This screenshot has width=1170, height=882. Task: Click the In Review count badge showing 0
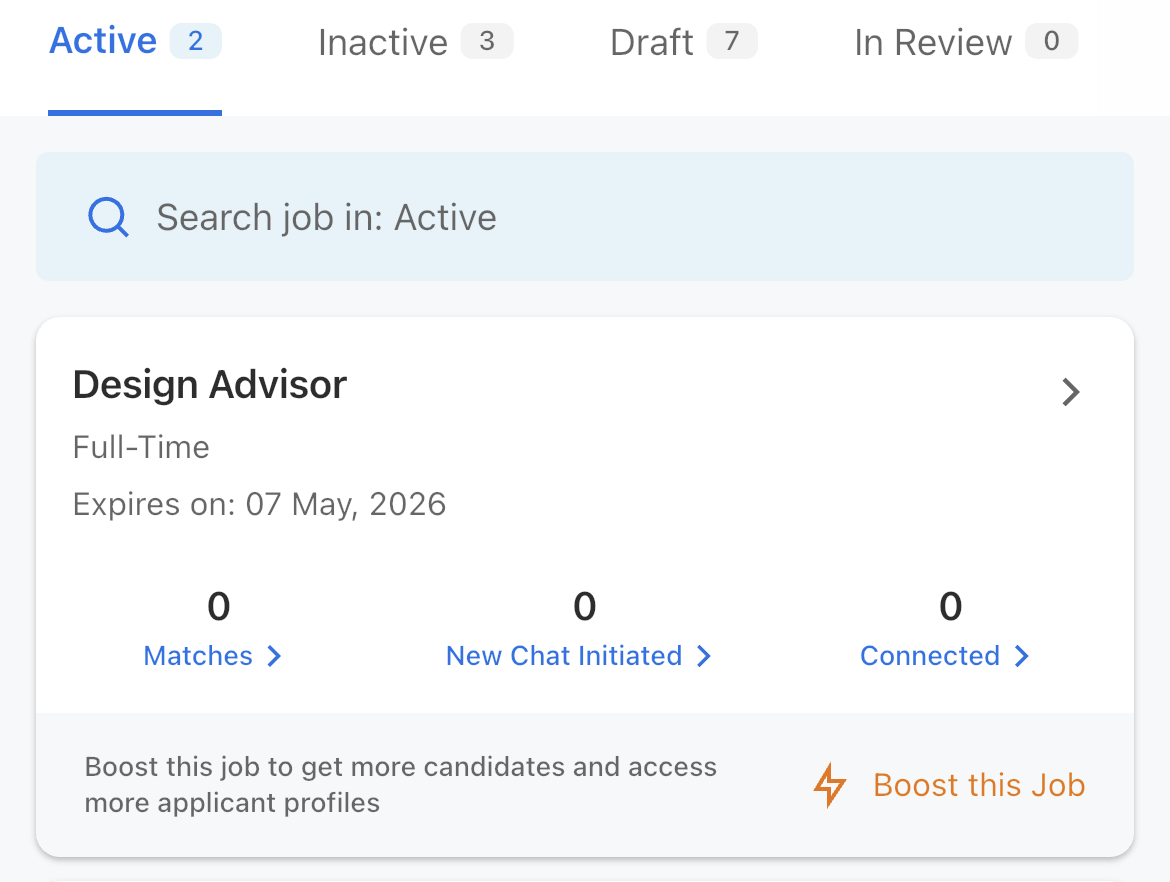point(1051,42)
